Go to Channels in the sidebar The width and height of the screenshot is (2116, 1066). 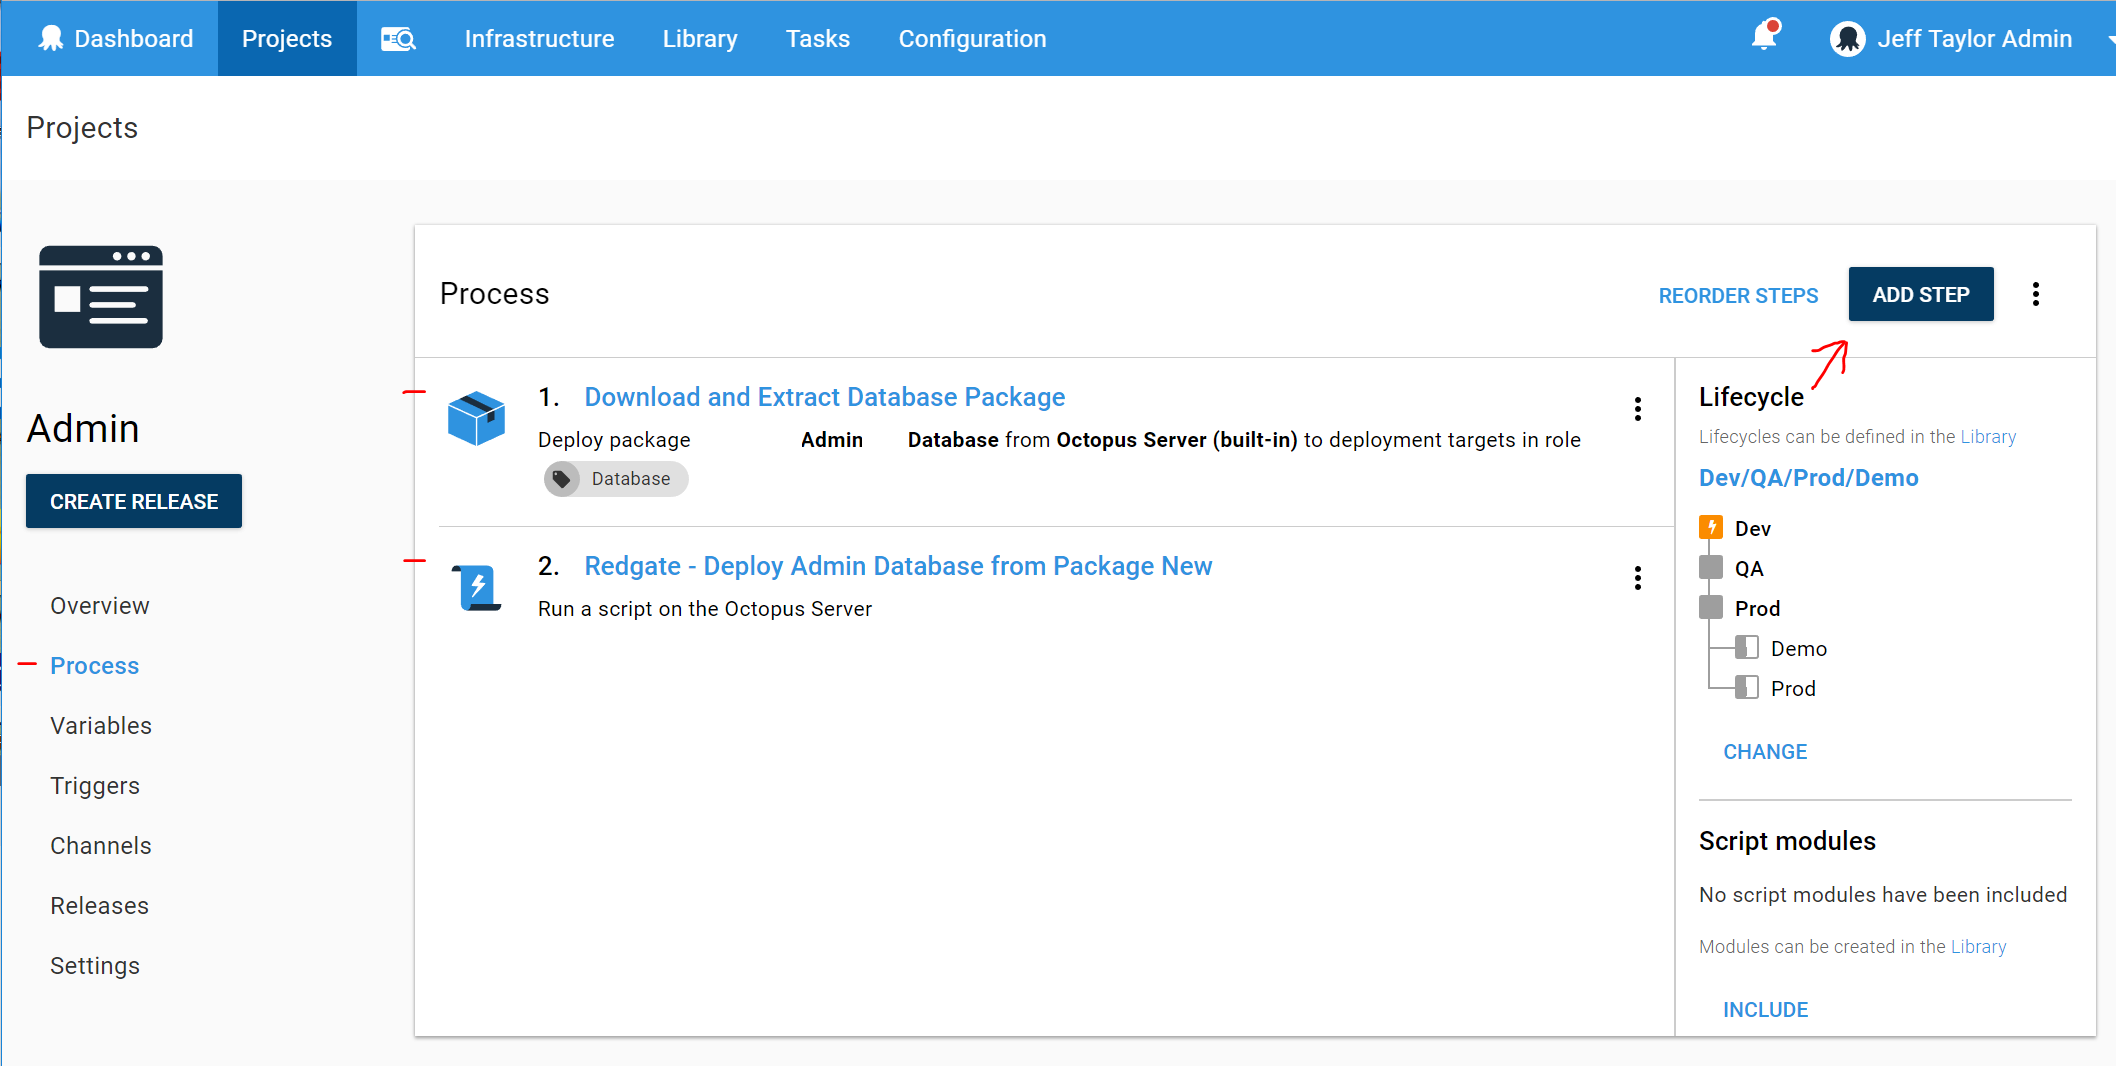101,846
